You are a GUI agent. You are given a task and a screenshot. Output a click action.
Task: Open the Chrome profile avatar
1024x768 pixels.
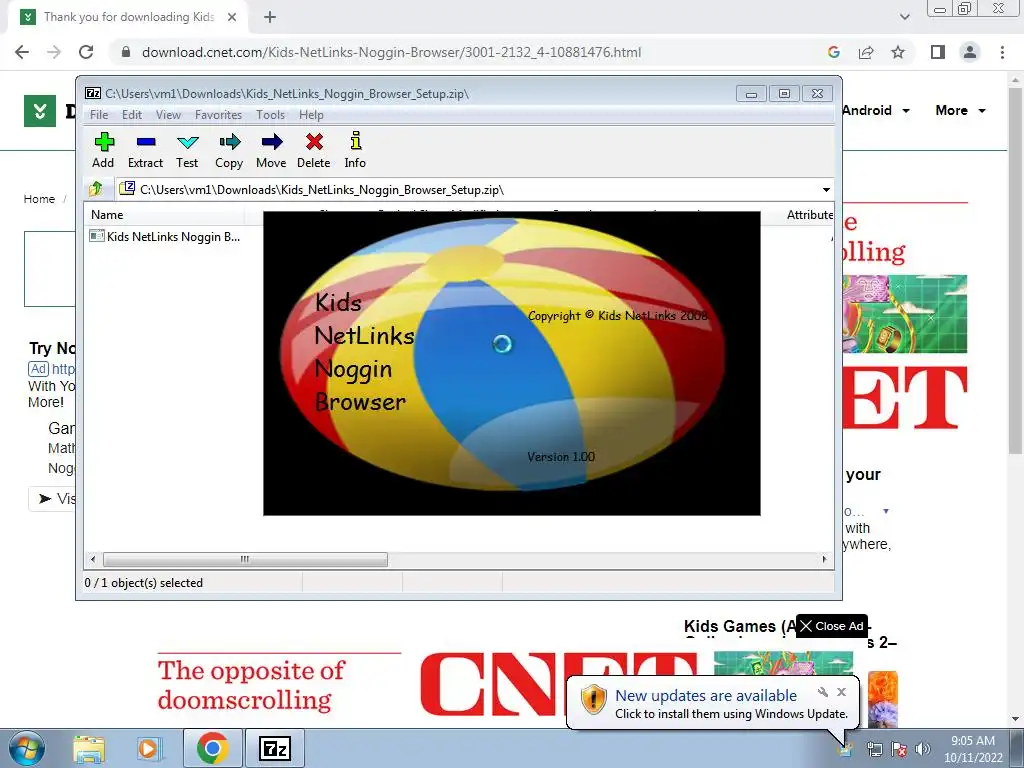tap(970, 52)
